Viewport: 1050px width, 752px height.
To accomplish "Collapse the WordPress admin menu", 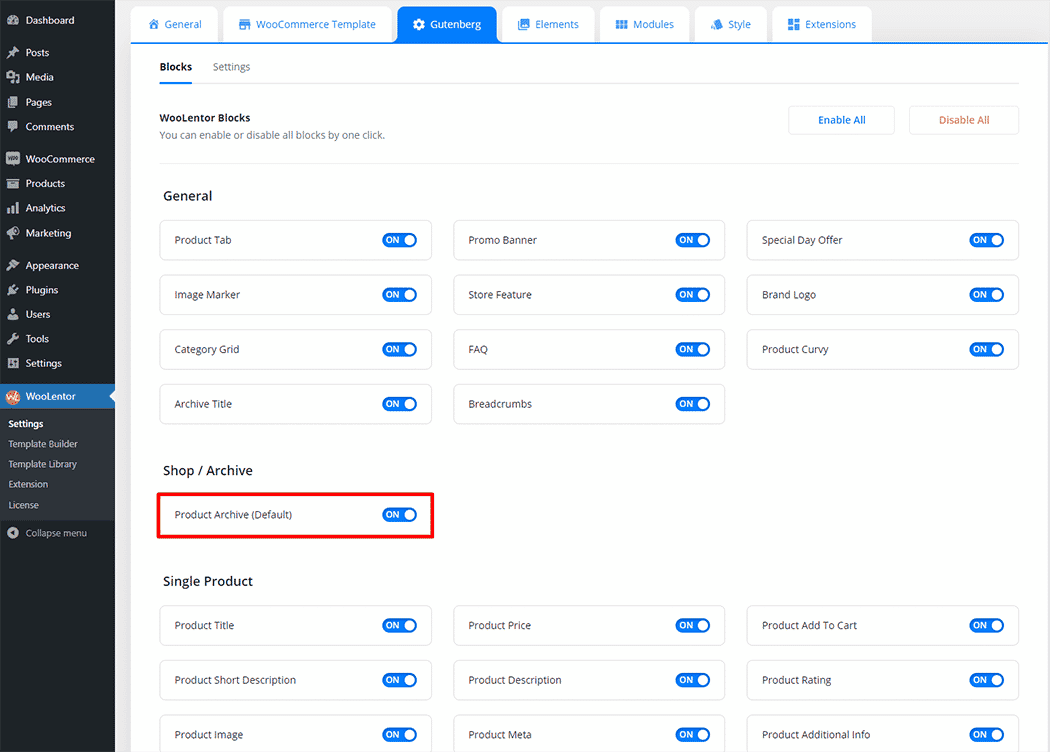I will pyautogui.click(x=47, y=533).
